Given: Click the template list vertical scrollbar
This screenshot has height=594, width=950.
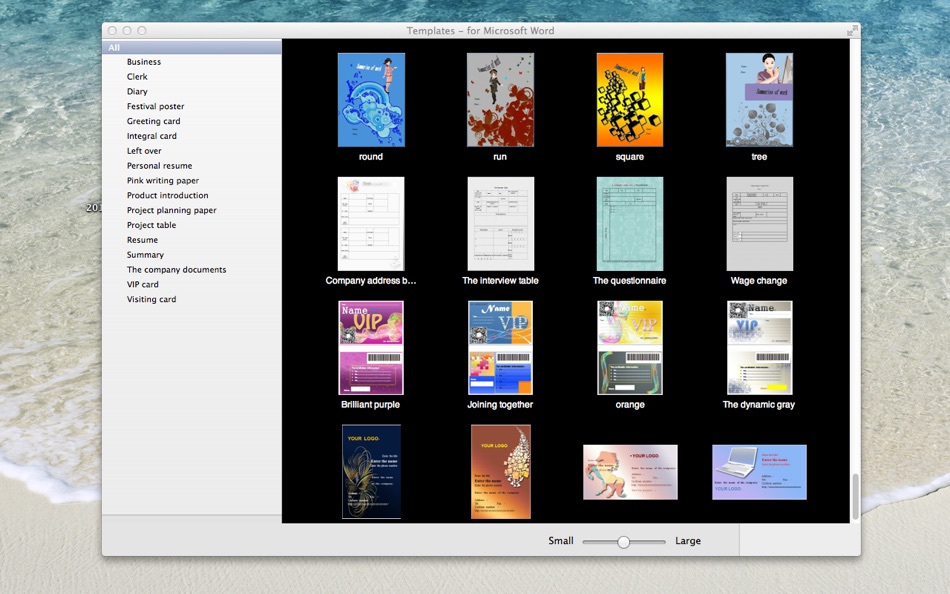Looking at the screenshot, I should pyautogui.click(x=855, y=496).
